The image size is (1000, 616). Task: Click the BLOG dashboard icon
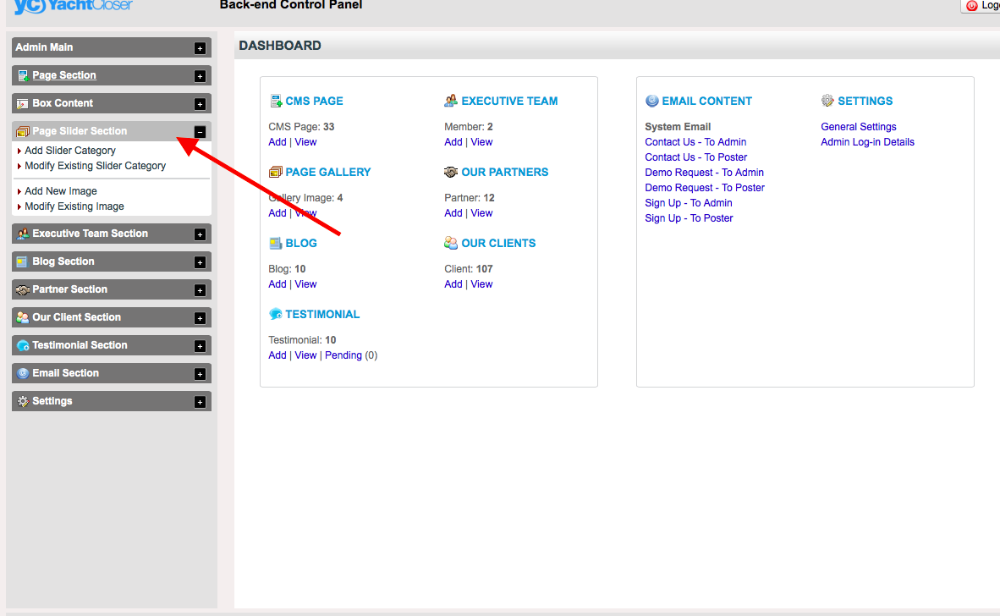pos(276,243)
